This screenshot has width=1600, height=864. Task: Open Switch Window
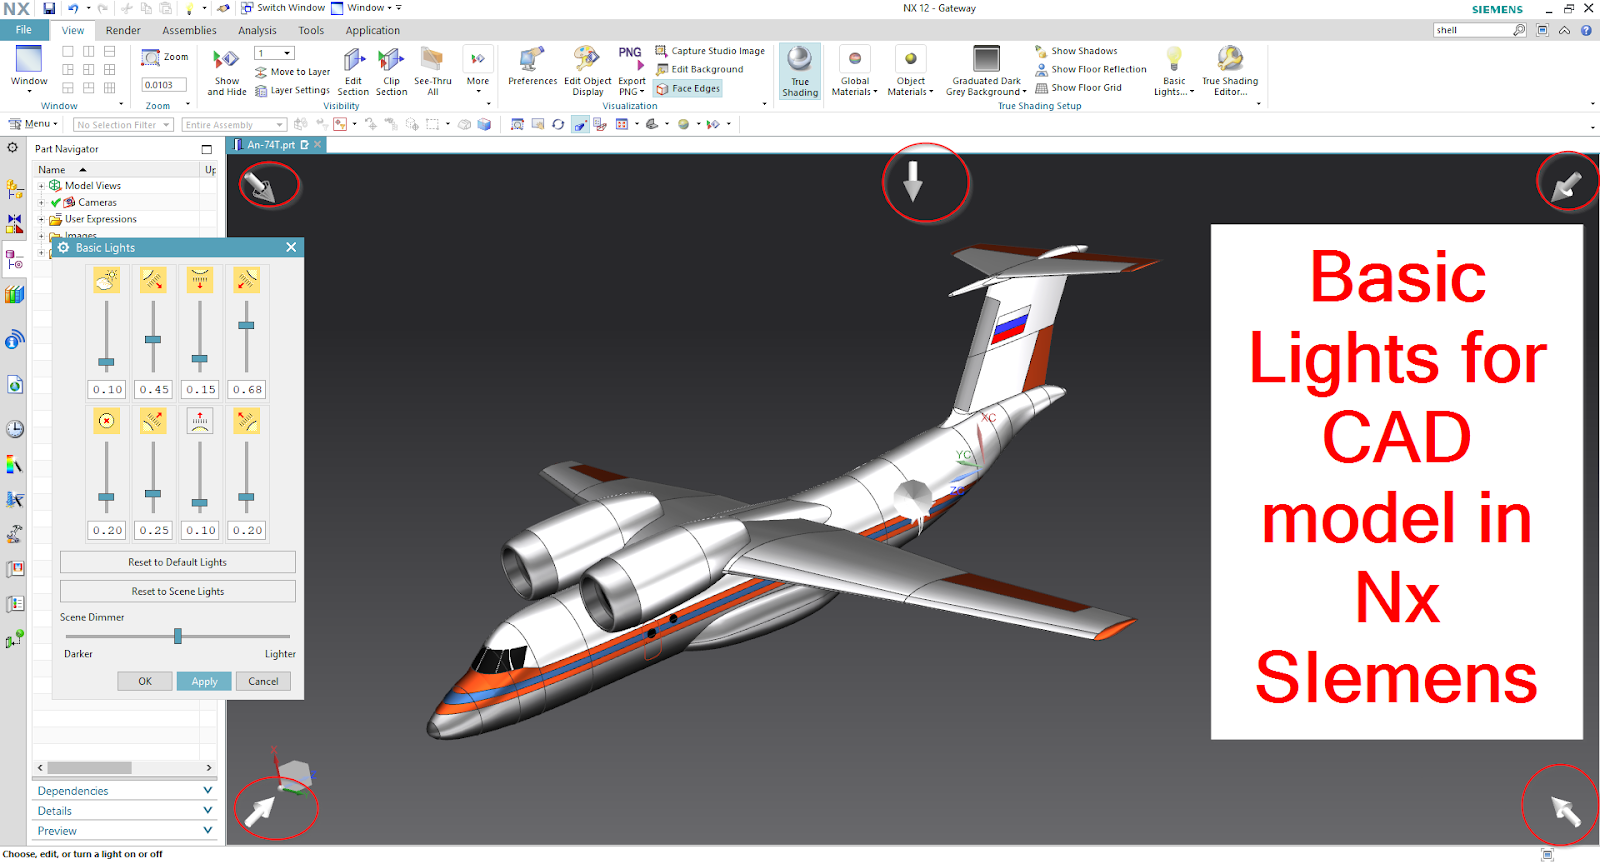(283, 8)
